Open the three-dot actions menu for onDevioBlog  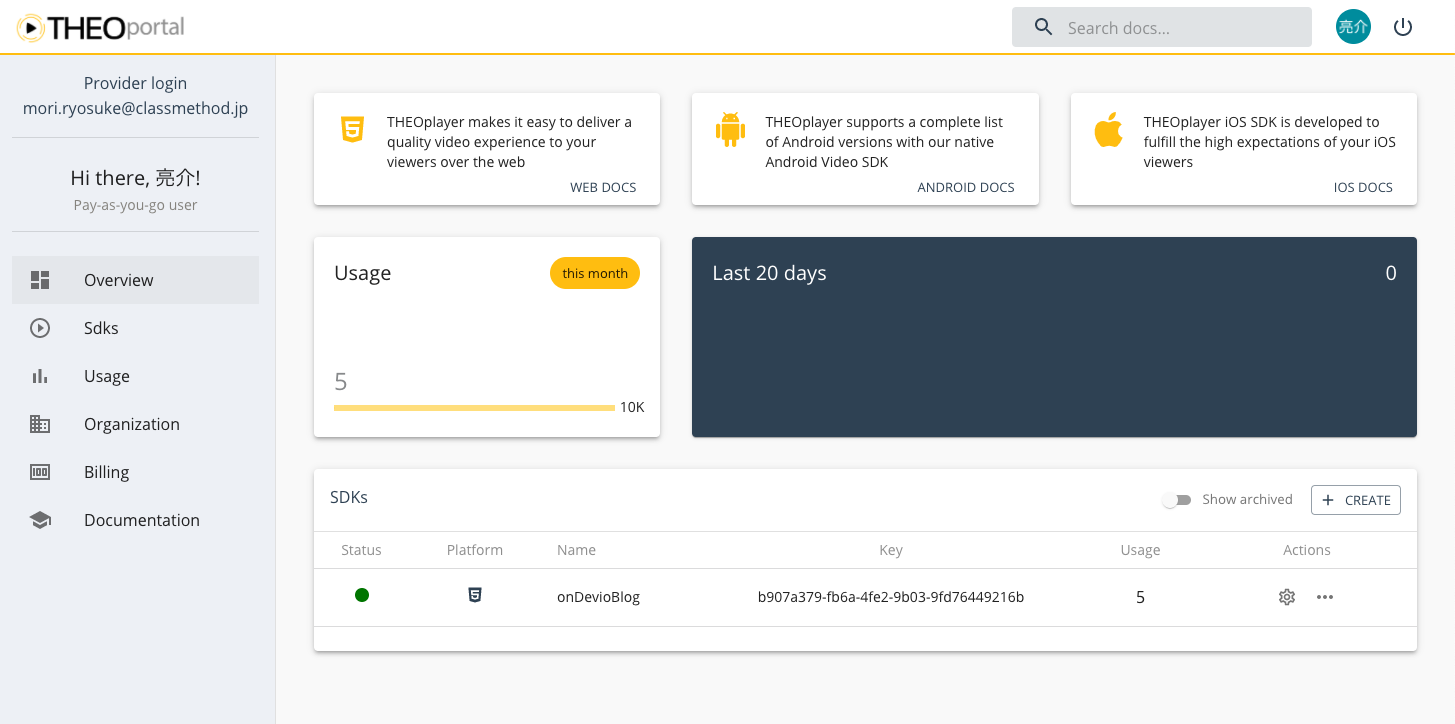click(x=1325, y=597)
